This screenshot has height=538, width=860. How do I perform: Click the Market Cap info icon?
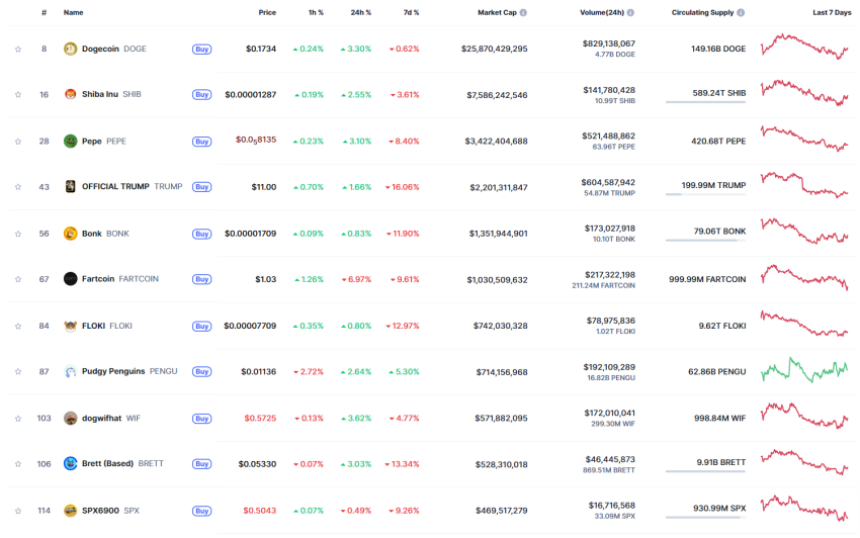(523, 13)
